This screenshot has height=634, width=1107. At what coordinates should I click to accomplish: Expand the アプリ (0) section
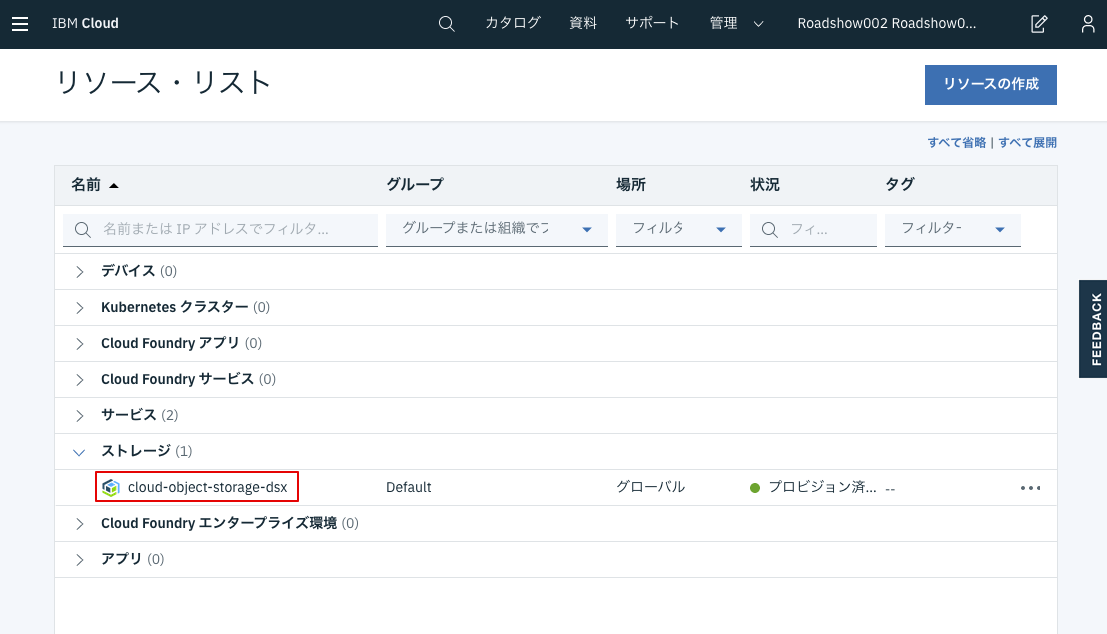point(80,560)
